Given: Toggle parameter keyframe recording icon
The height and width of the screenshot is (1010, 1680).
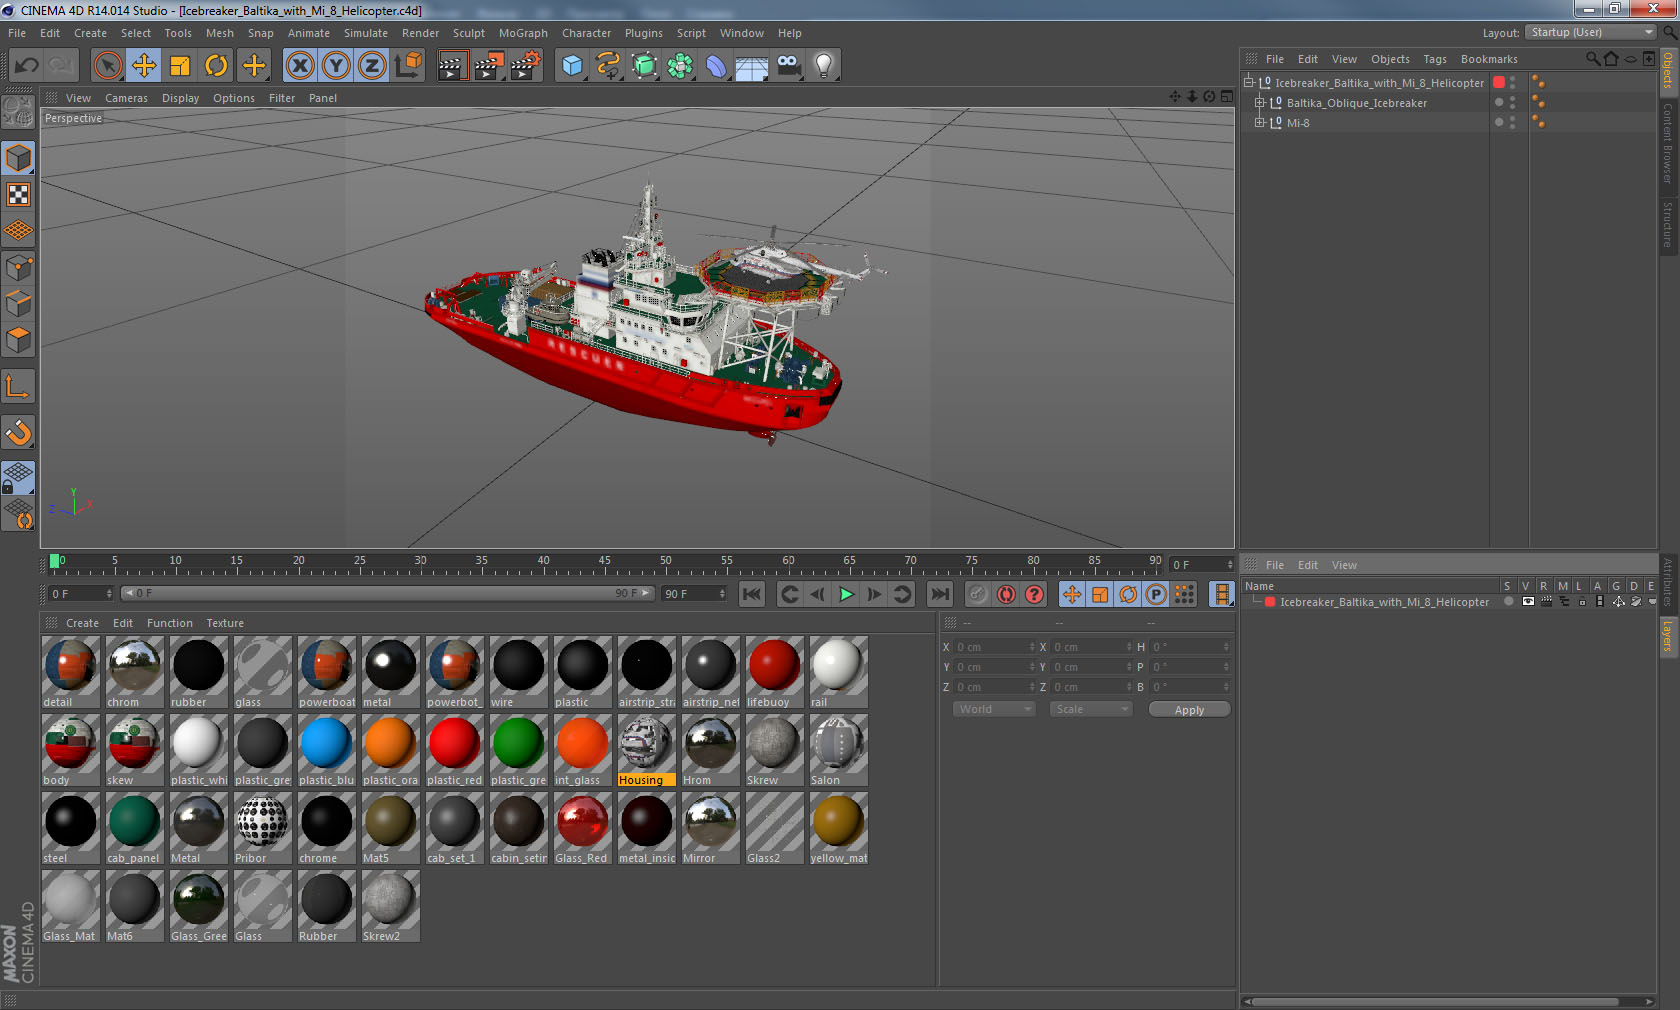Looking at the screenshot, I should 1156,594.
